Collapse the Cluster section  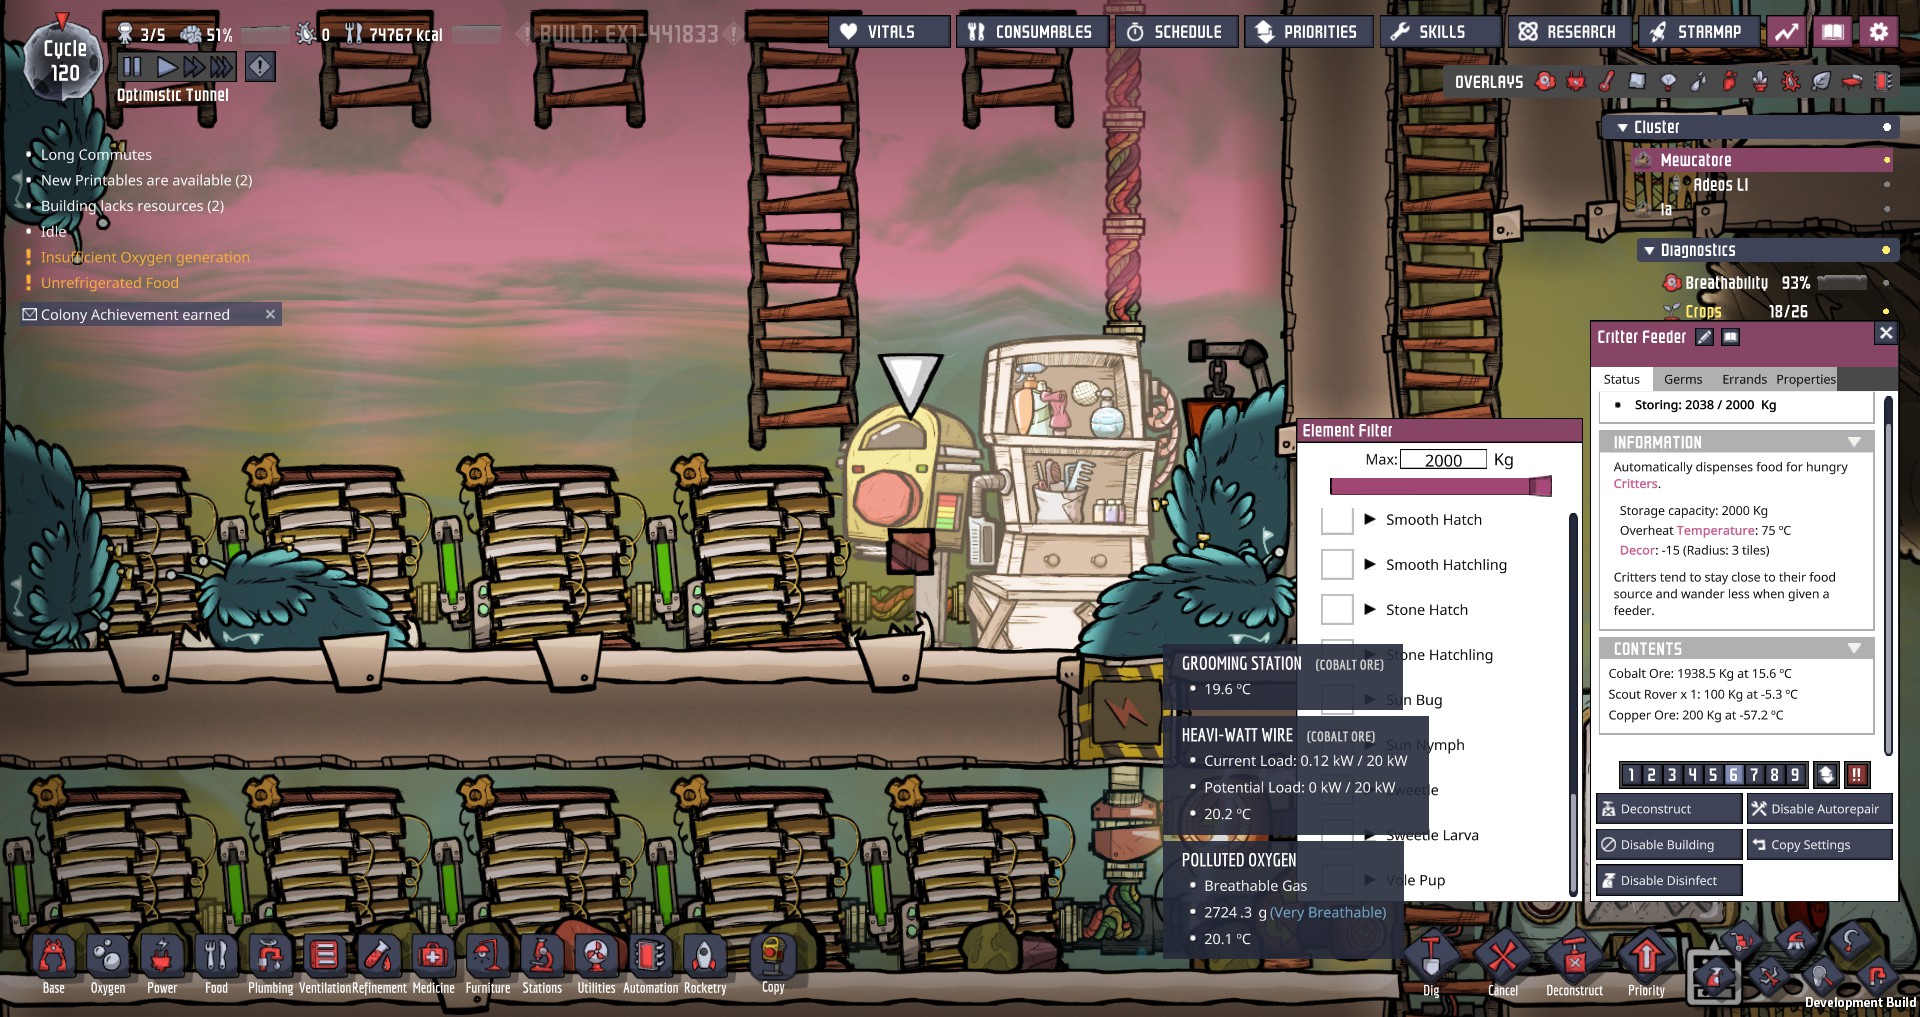1622,128
